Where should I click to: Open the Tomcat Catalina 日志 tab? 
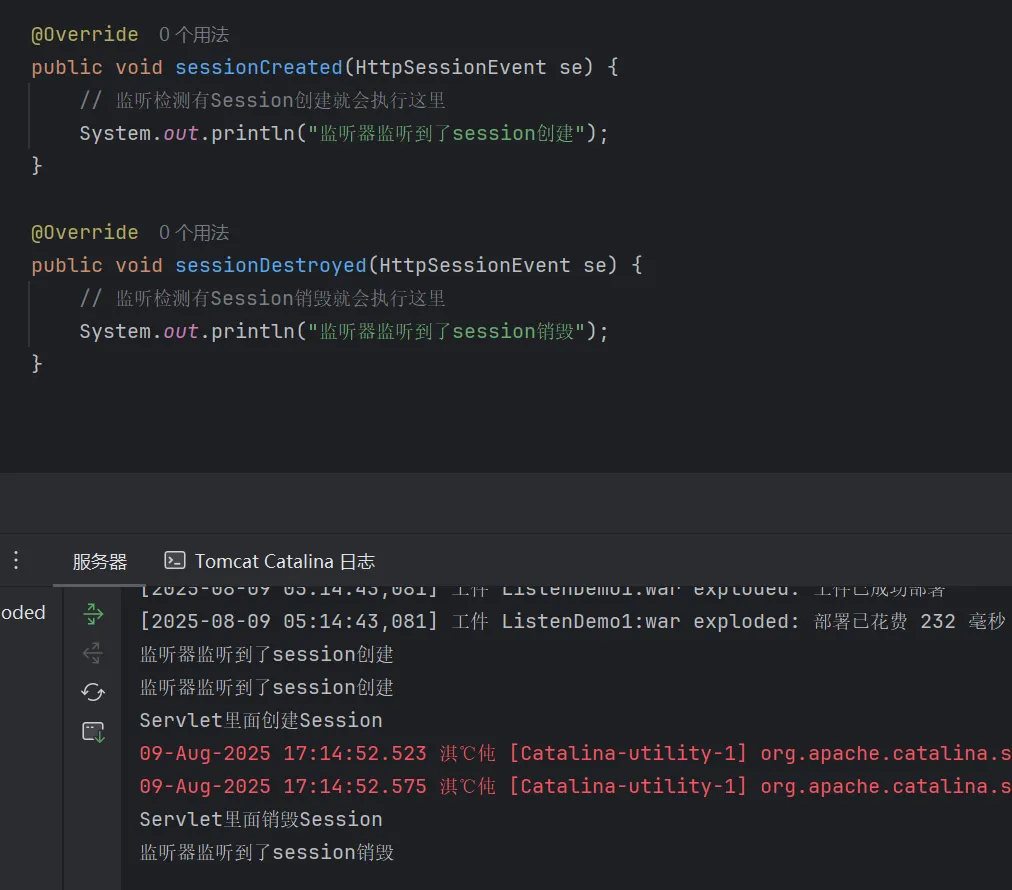(x=270, y=562)
